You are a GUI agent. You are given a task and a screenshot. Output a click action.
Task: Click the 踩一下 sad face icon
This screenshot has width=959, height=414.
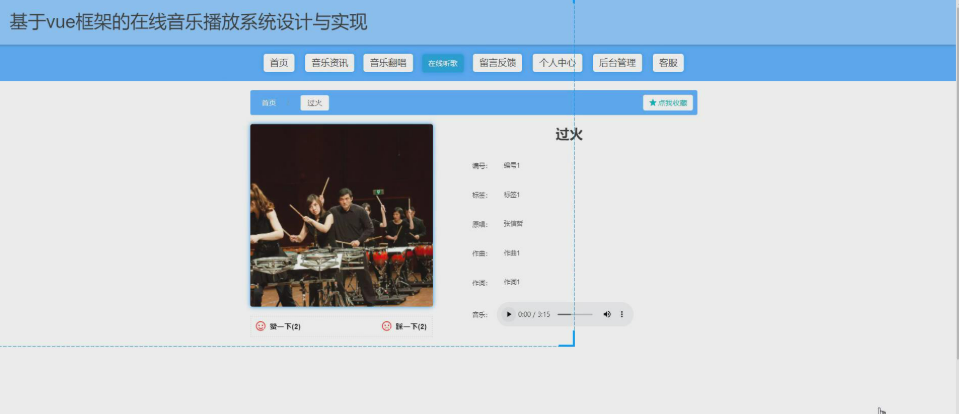point(387,327)
